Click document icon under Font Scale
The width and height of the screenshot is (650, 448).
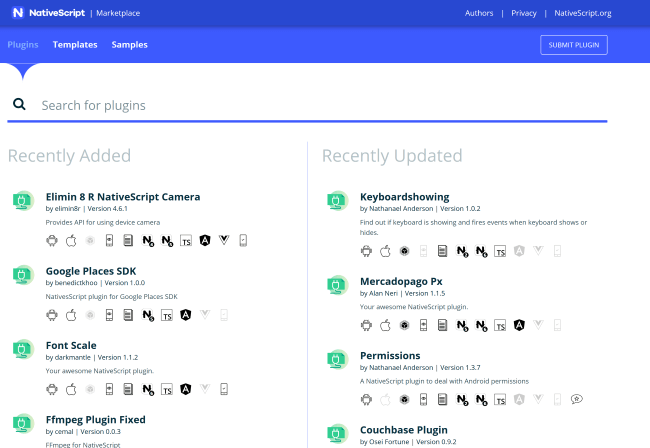(129, 389)
